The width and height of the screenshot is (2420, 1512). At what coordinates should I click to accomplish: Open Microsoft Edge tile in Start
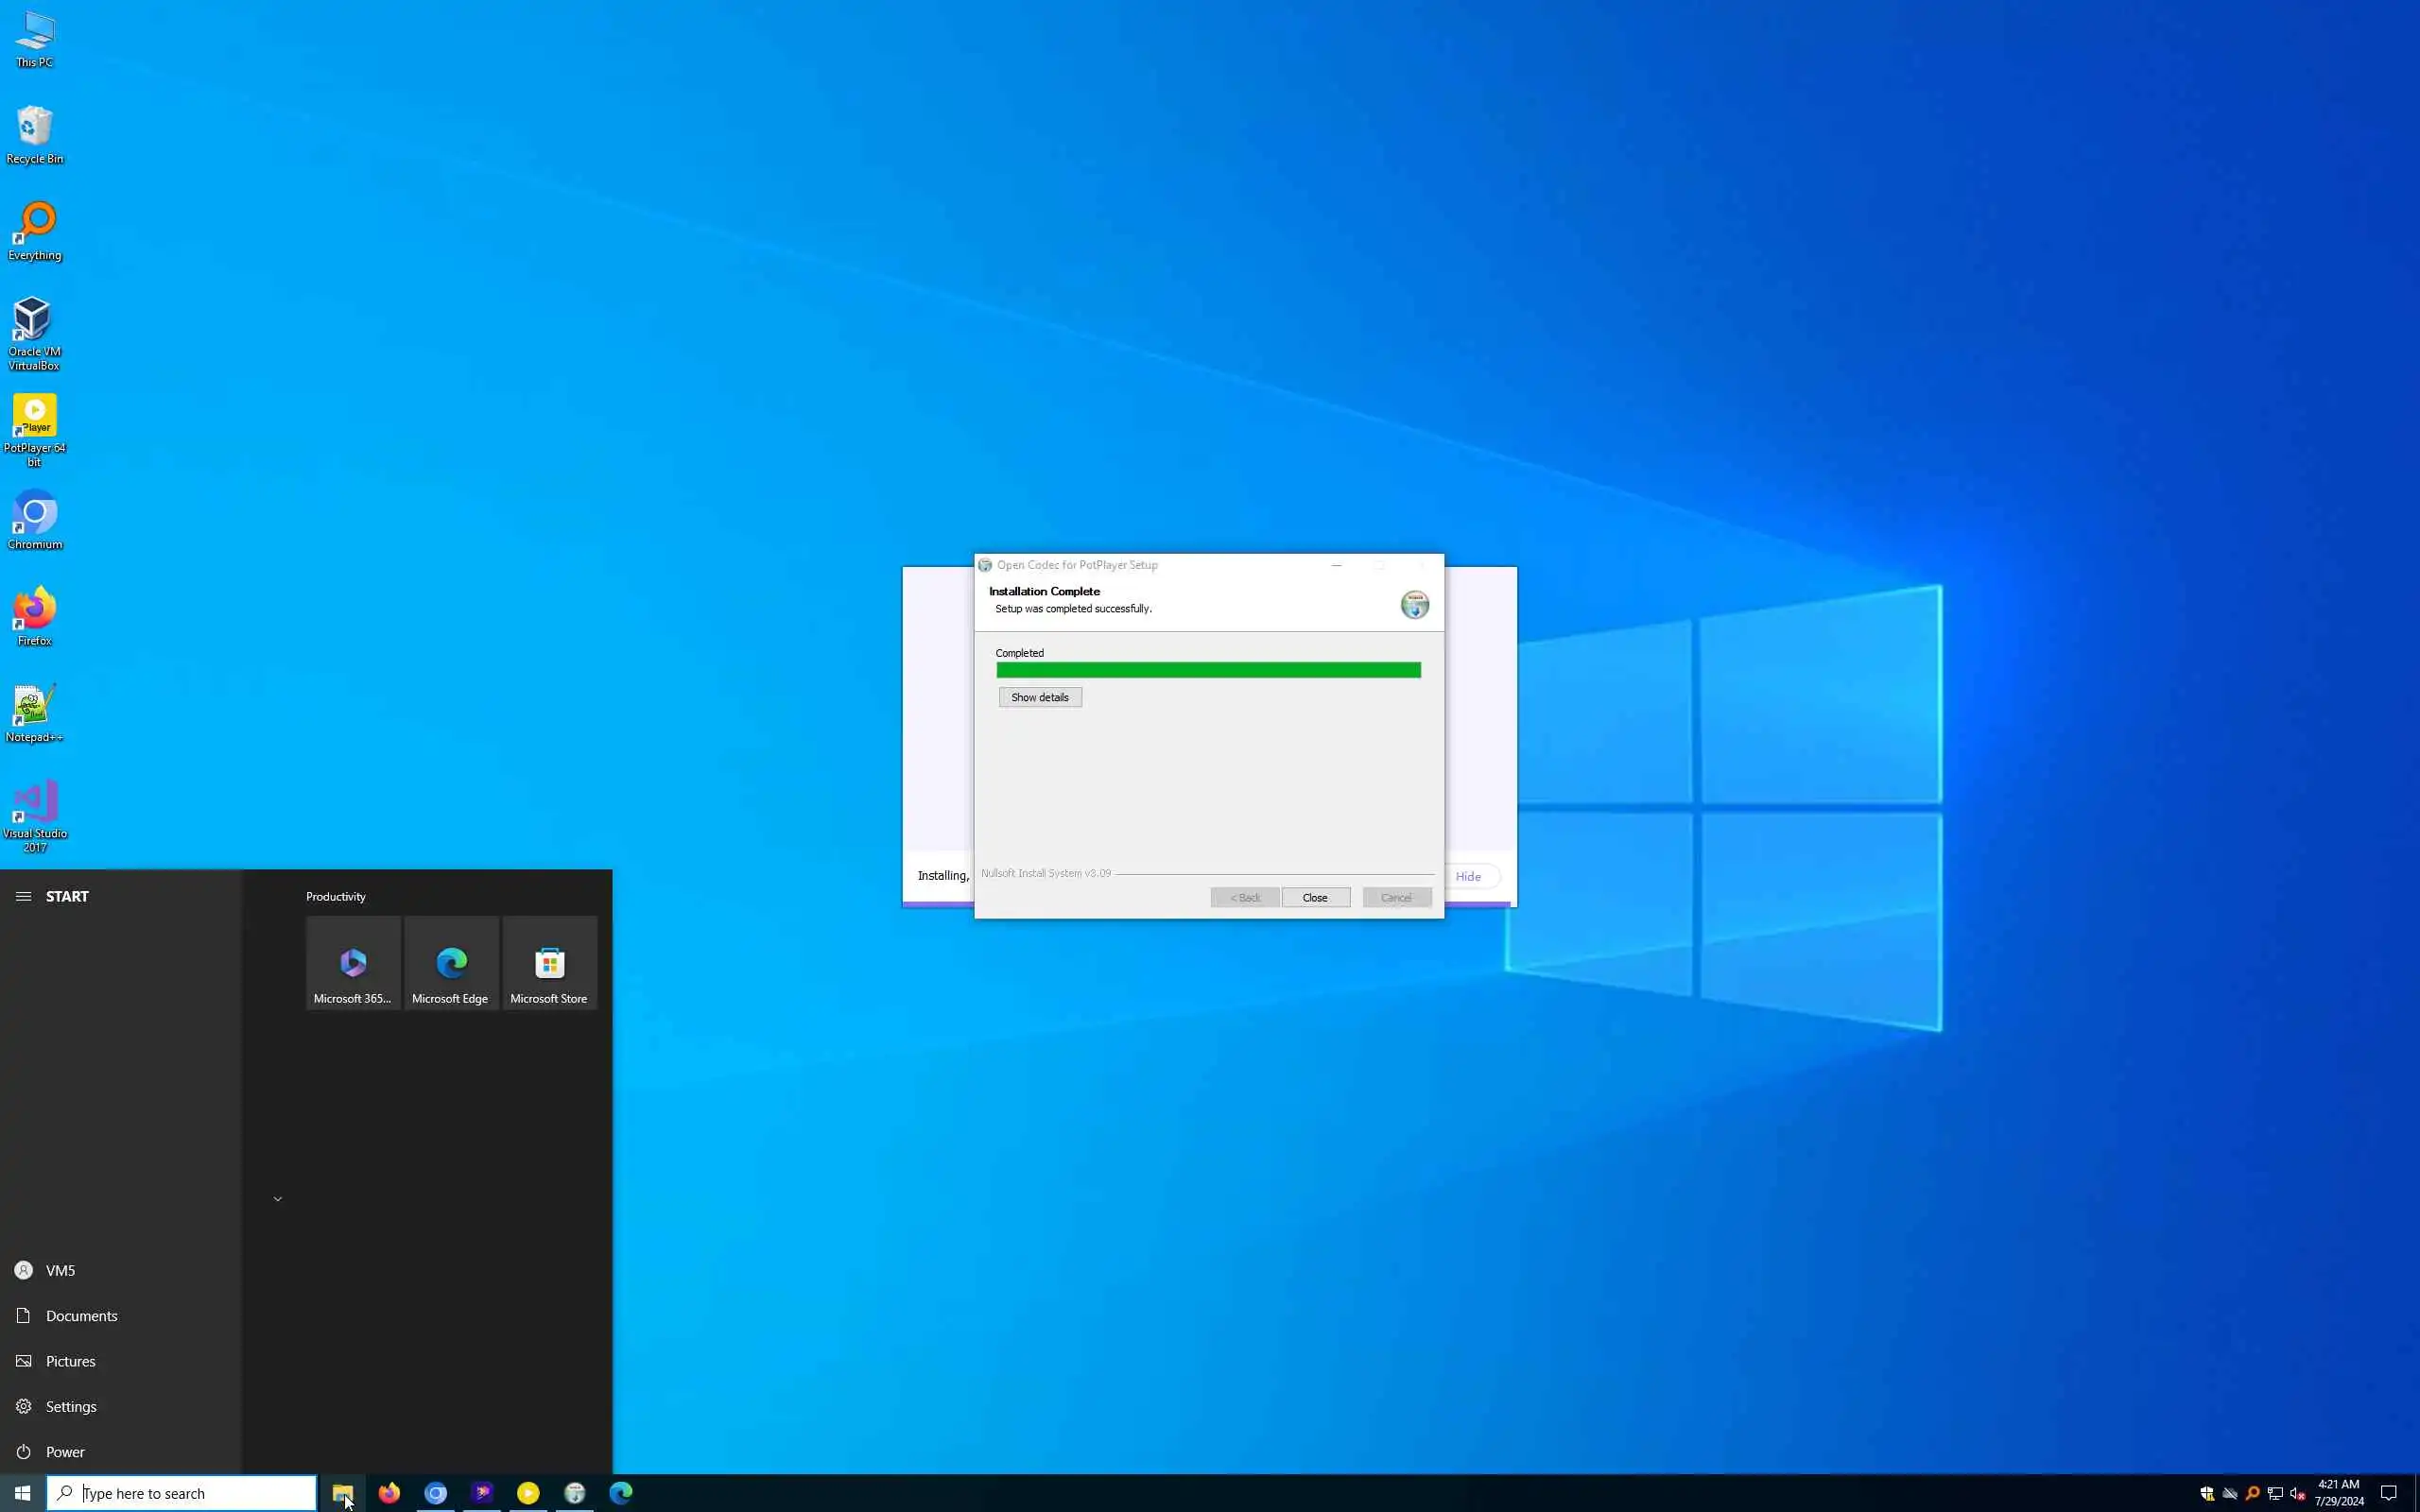451,964
